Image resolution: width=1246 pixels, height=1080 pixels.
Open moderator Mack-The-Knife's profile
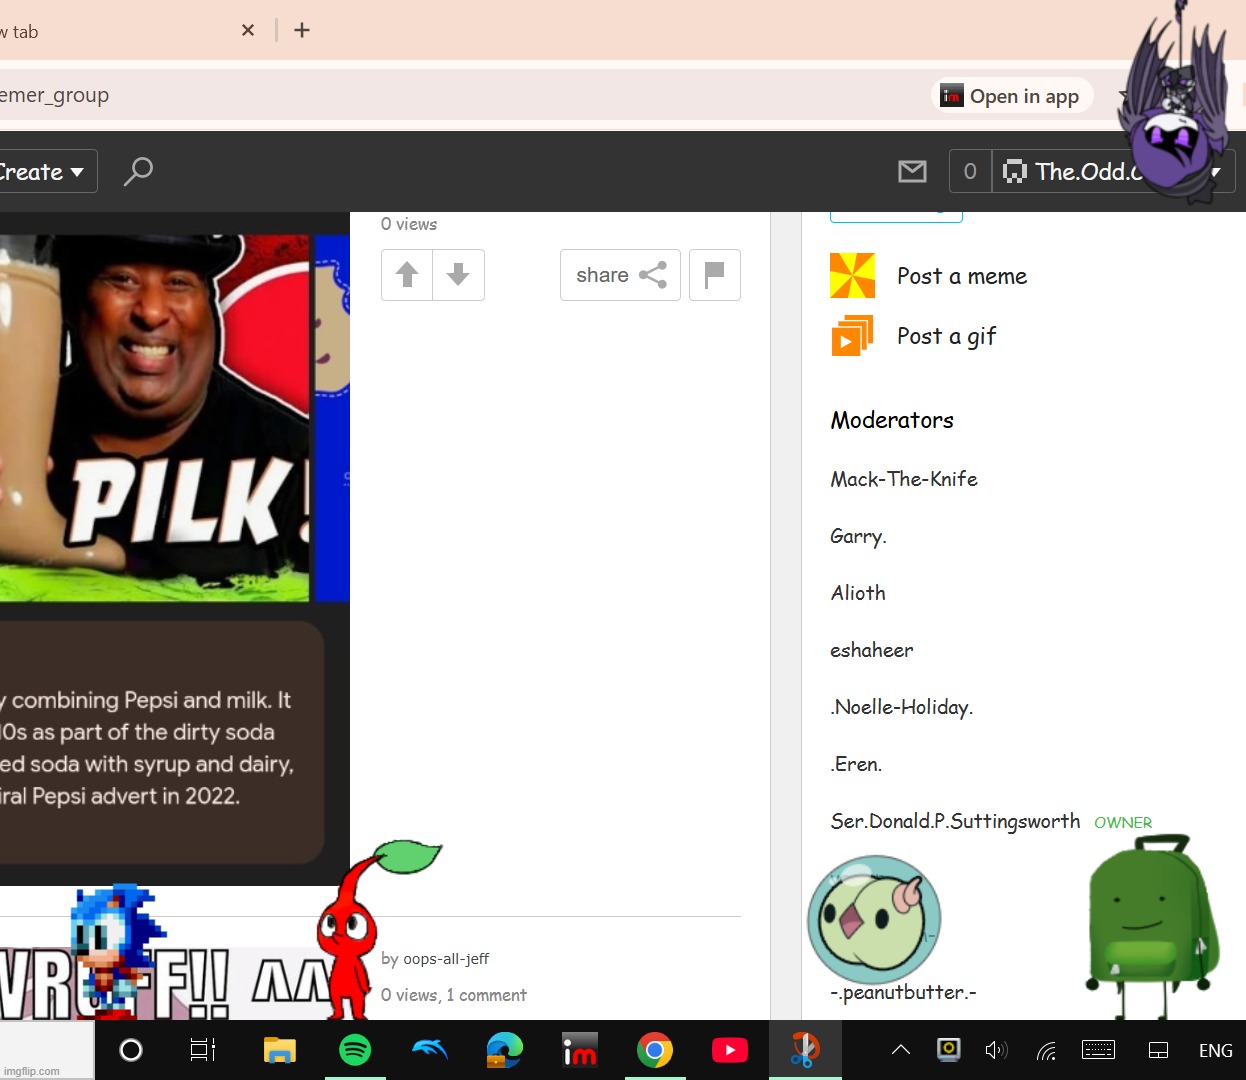(x=903, y=479)
